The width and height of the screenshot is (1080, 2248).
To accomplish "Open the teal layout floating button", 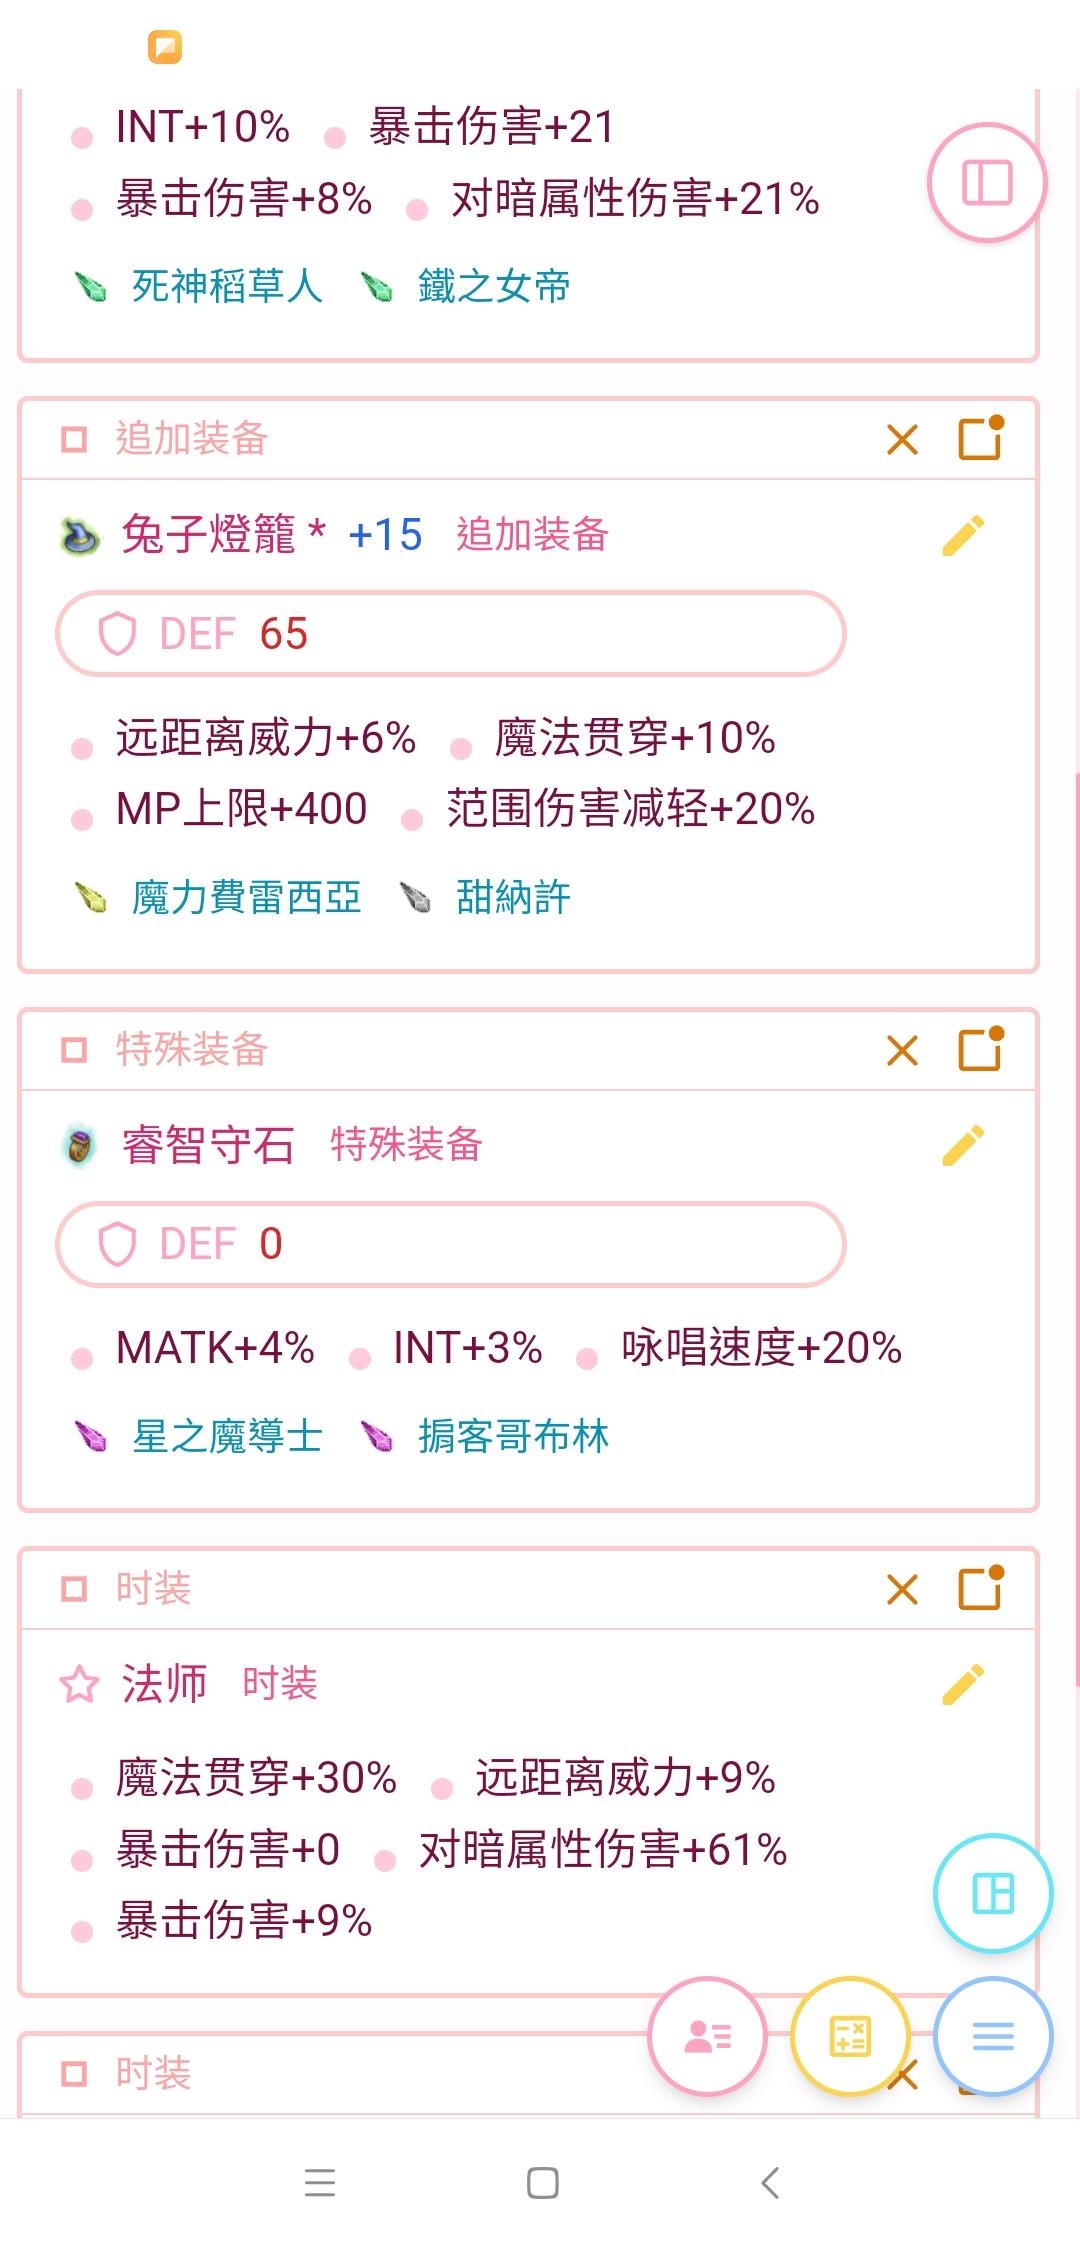I will click(992, 1893).
